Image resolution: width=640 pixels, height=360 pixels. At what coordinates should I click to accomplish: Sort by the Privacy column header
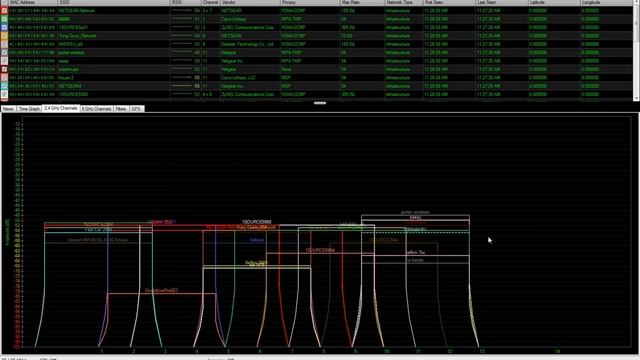click(x=310, y=2)
